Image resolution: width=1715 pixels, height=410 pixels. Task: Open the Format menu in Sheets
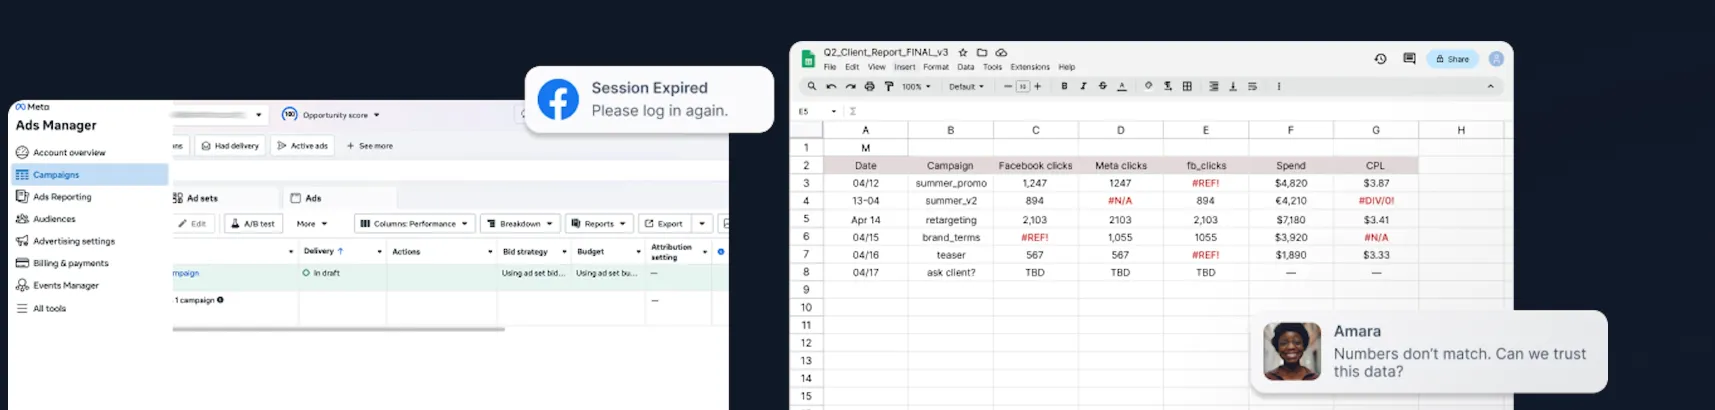[936, 67]
